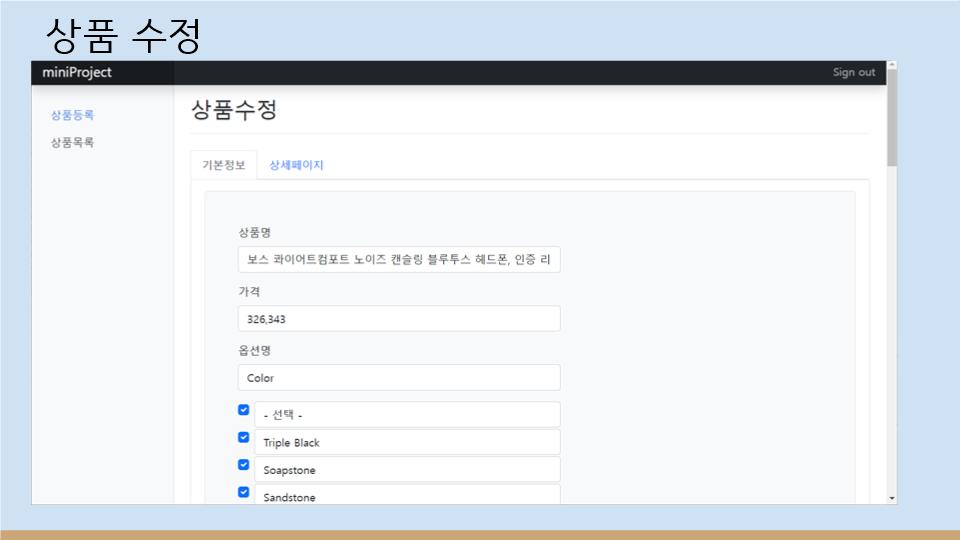Open the miniProject brand link
960x540 pixels.
pos(77,72)
